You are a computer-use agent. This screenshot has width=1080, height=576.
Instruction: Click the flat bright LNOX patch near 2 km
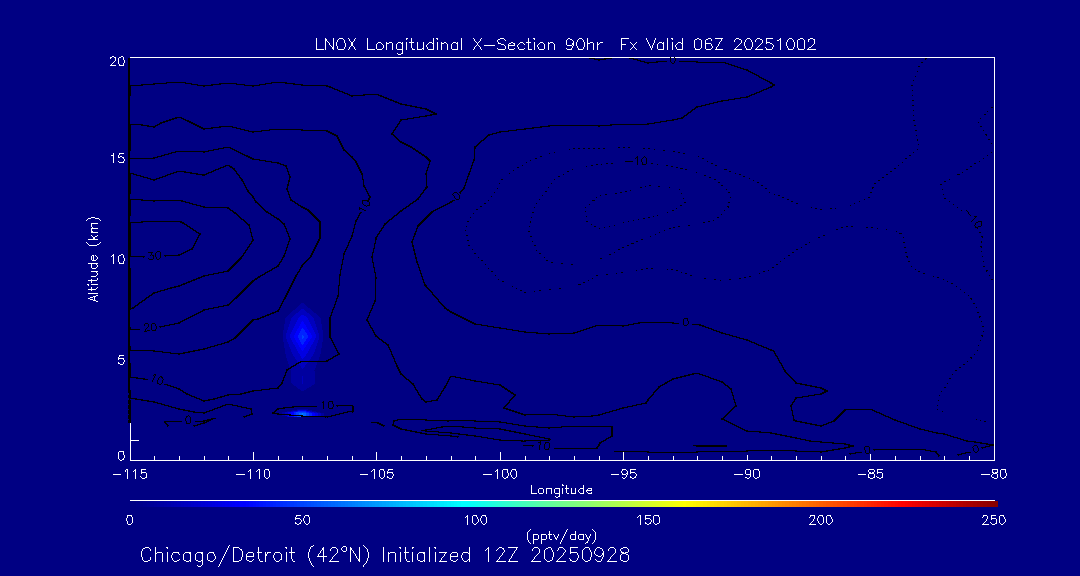coord(301,413)
